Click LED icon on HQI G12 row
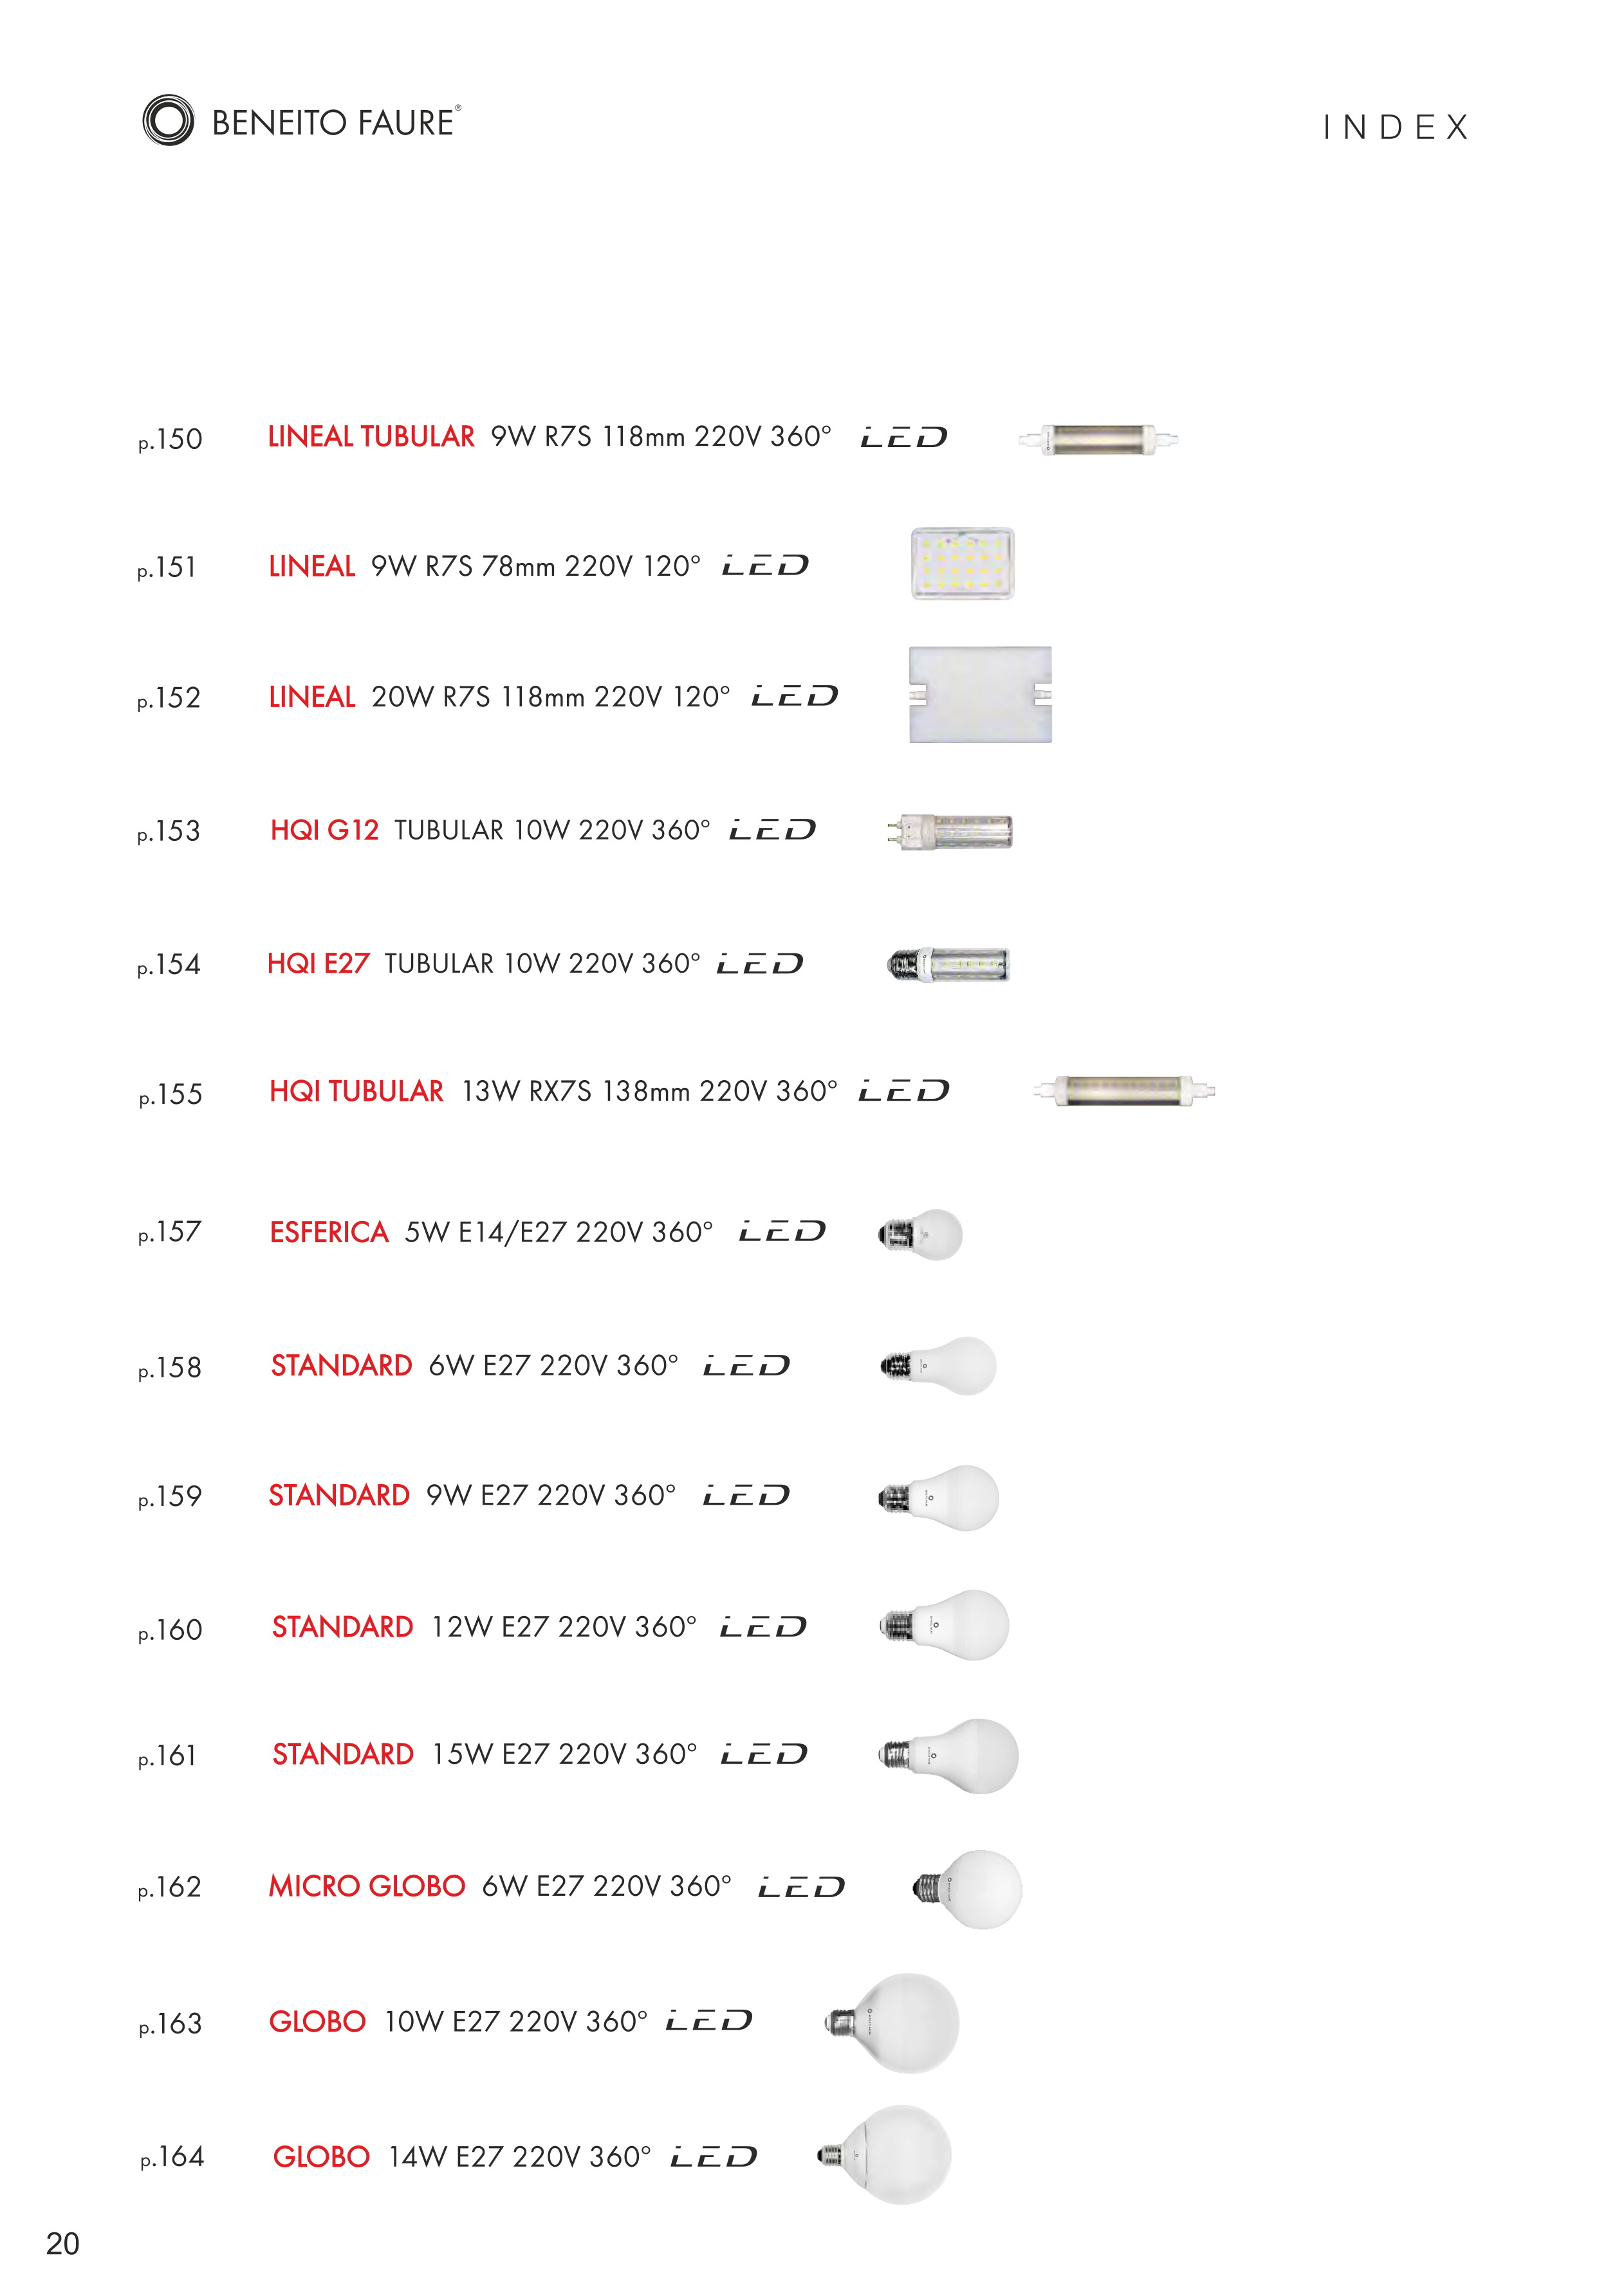The image size is (1608, 2296). [772, 830]
